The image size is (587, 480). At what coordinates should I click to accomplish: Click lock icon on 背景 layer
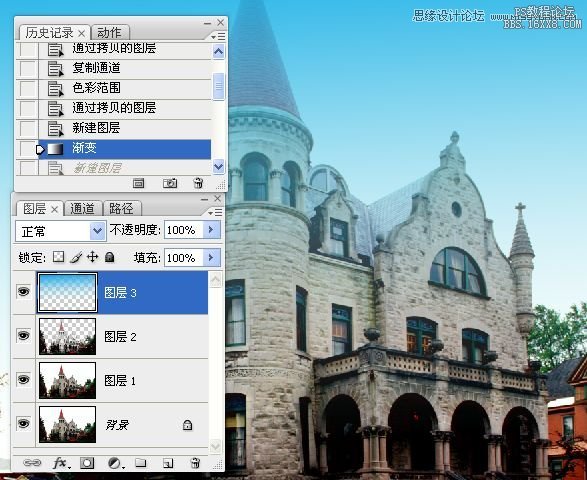(187, 425)
